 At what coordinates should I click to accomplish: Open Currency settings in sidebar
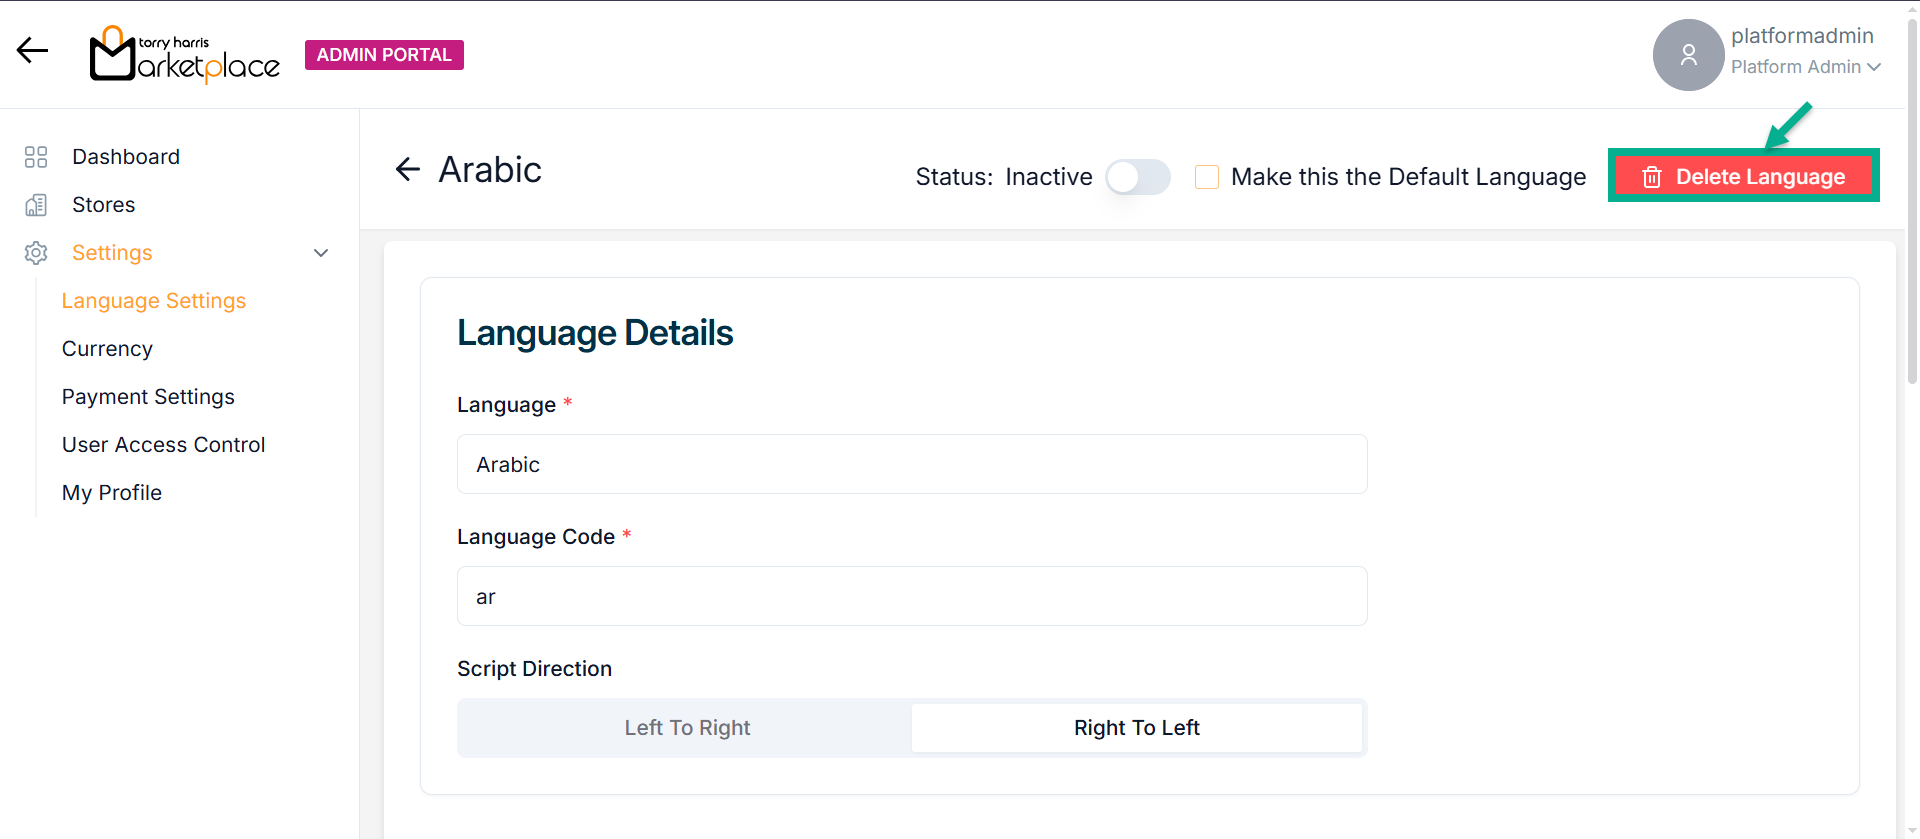(x=107, y=349)
